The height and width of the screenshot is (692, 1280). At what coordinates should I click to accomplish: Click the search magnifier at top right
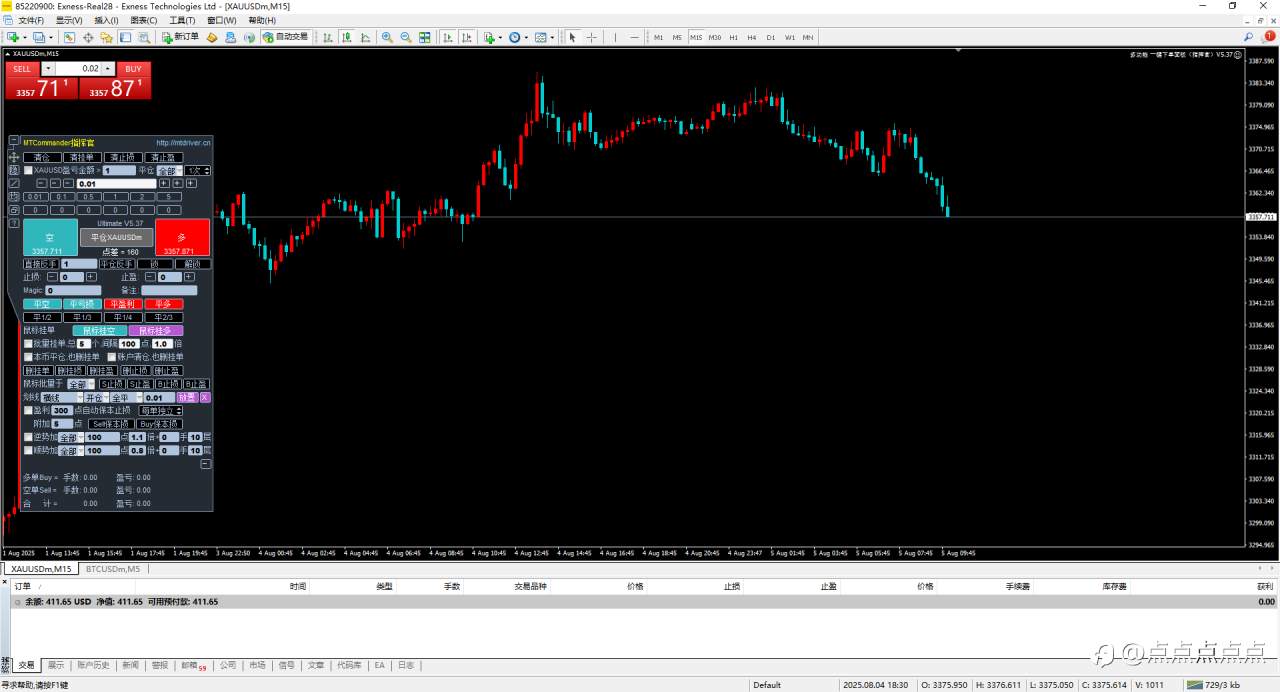(1248, 37)
